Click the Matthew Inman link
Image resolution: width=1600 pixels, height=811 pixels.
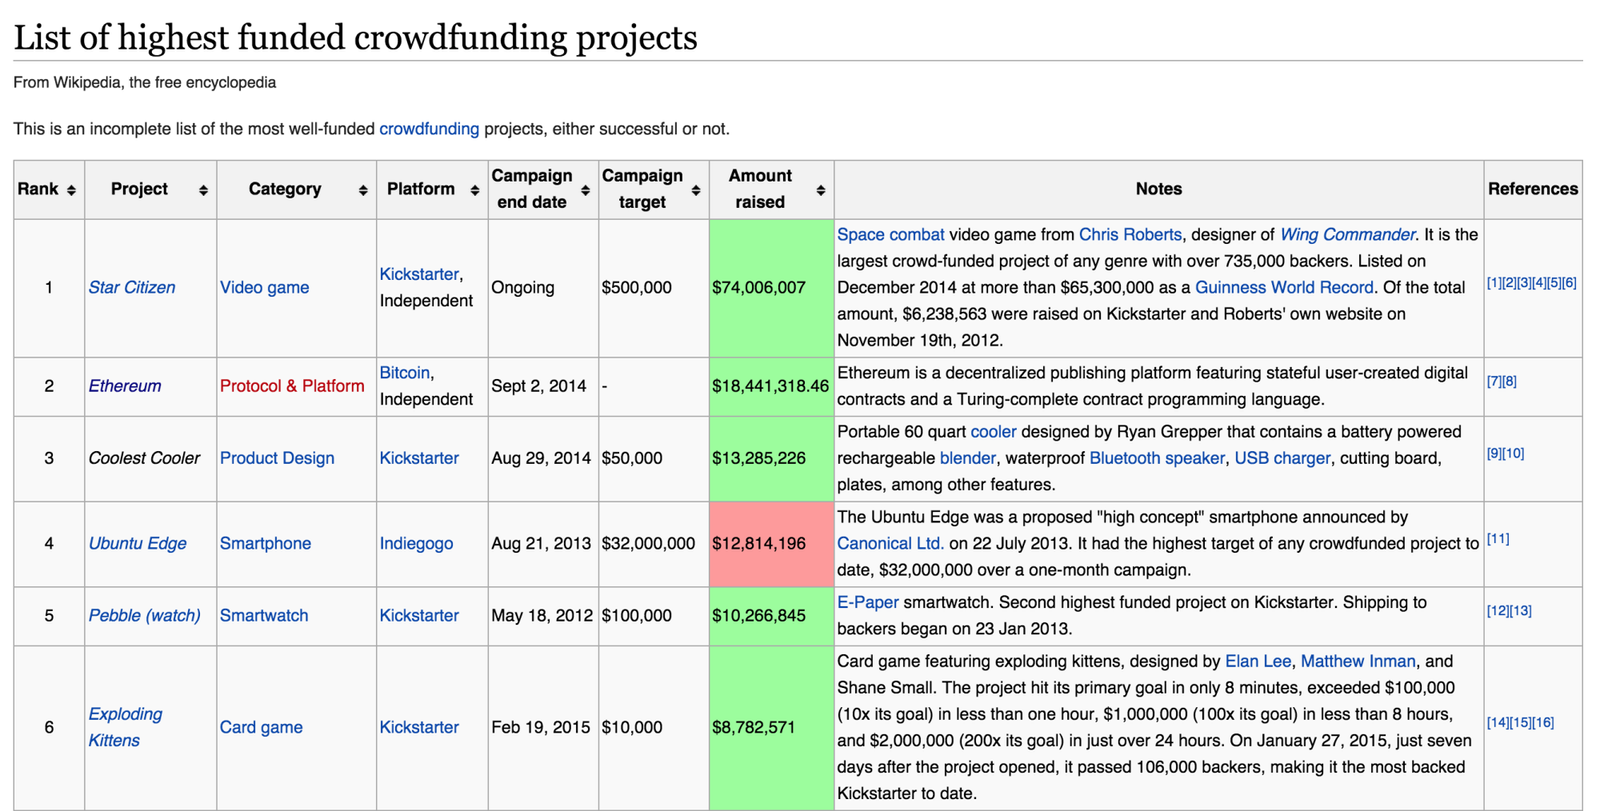(1358, 662)
